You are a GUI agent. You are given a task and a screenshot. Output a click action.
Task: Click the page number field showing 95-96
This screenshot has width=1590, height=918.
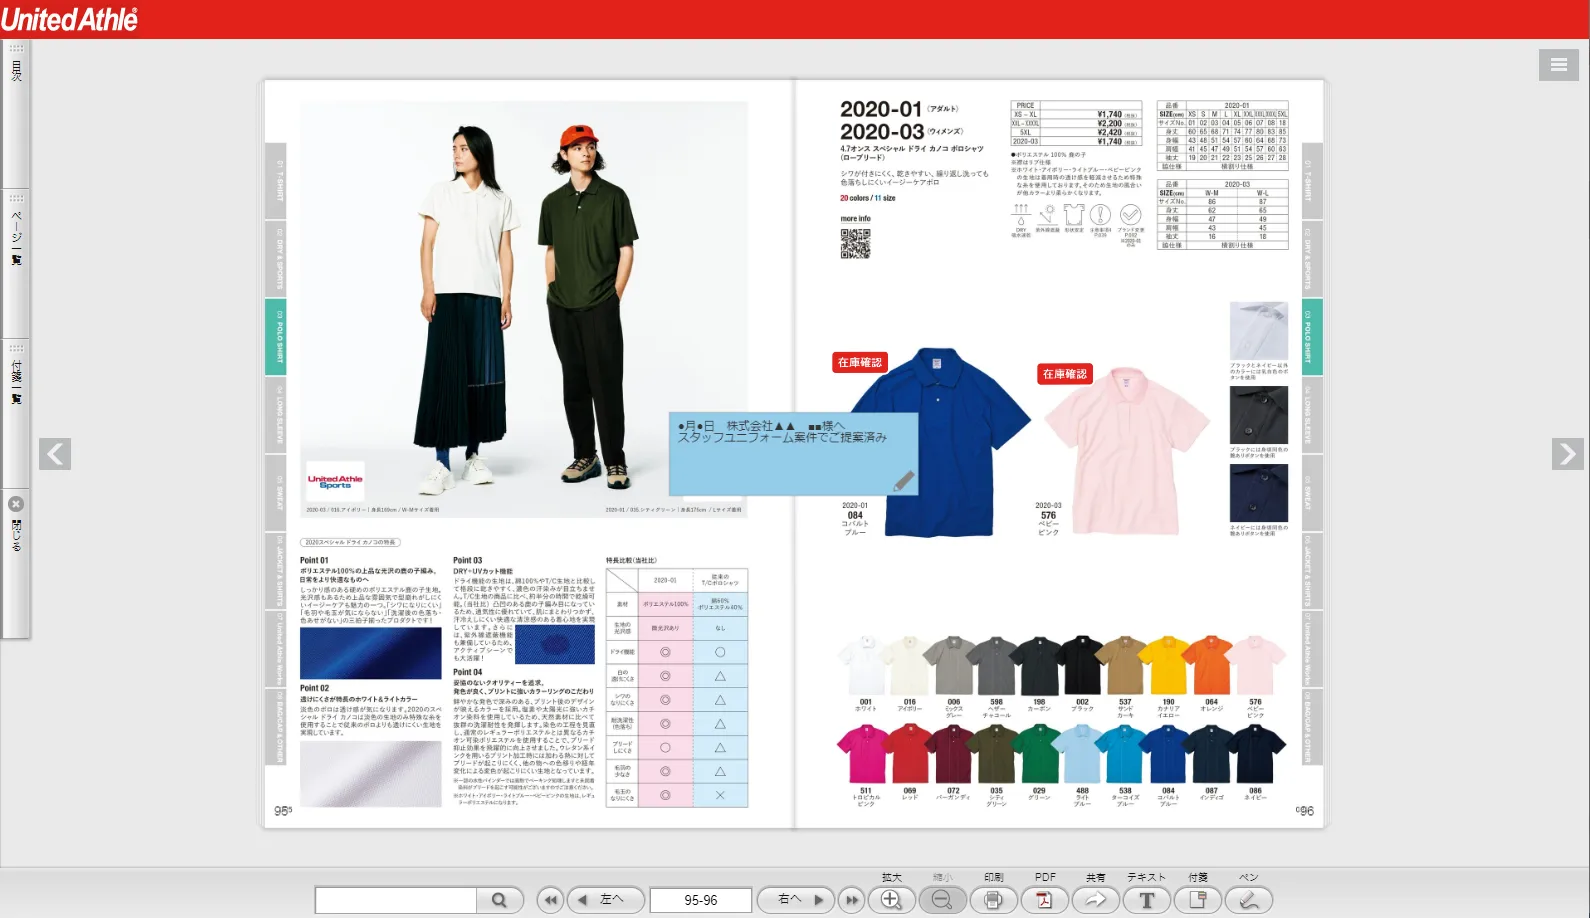coord(701,900)
